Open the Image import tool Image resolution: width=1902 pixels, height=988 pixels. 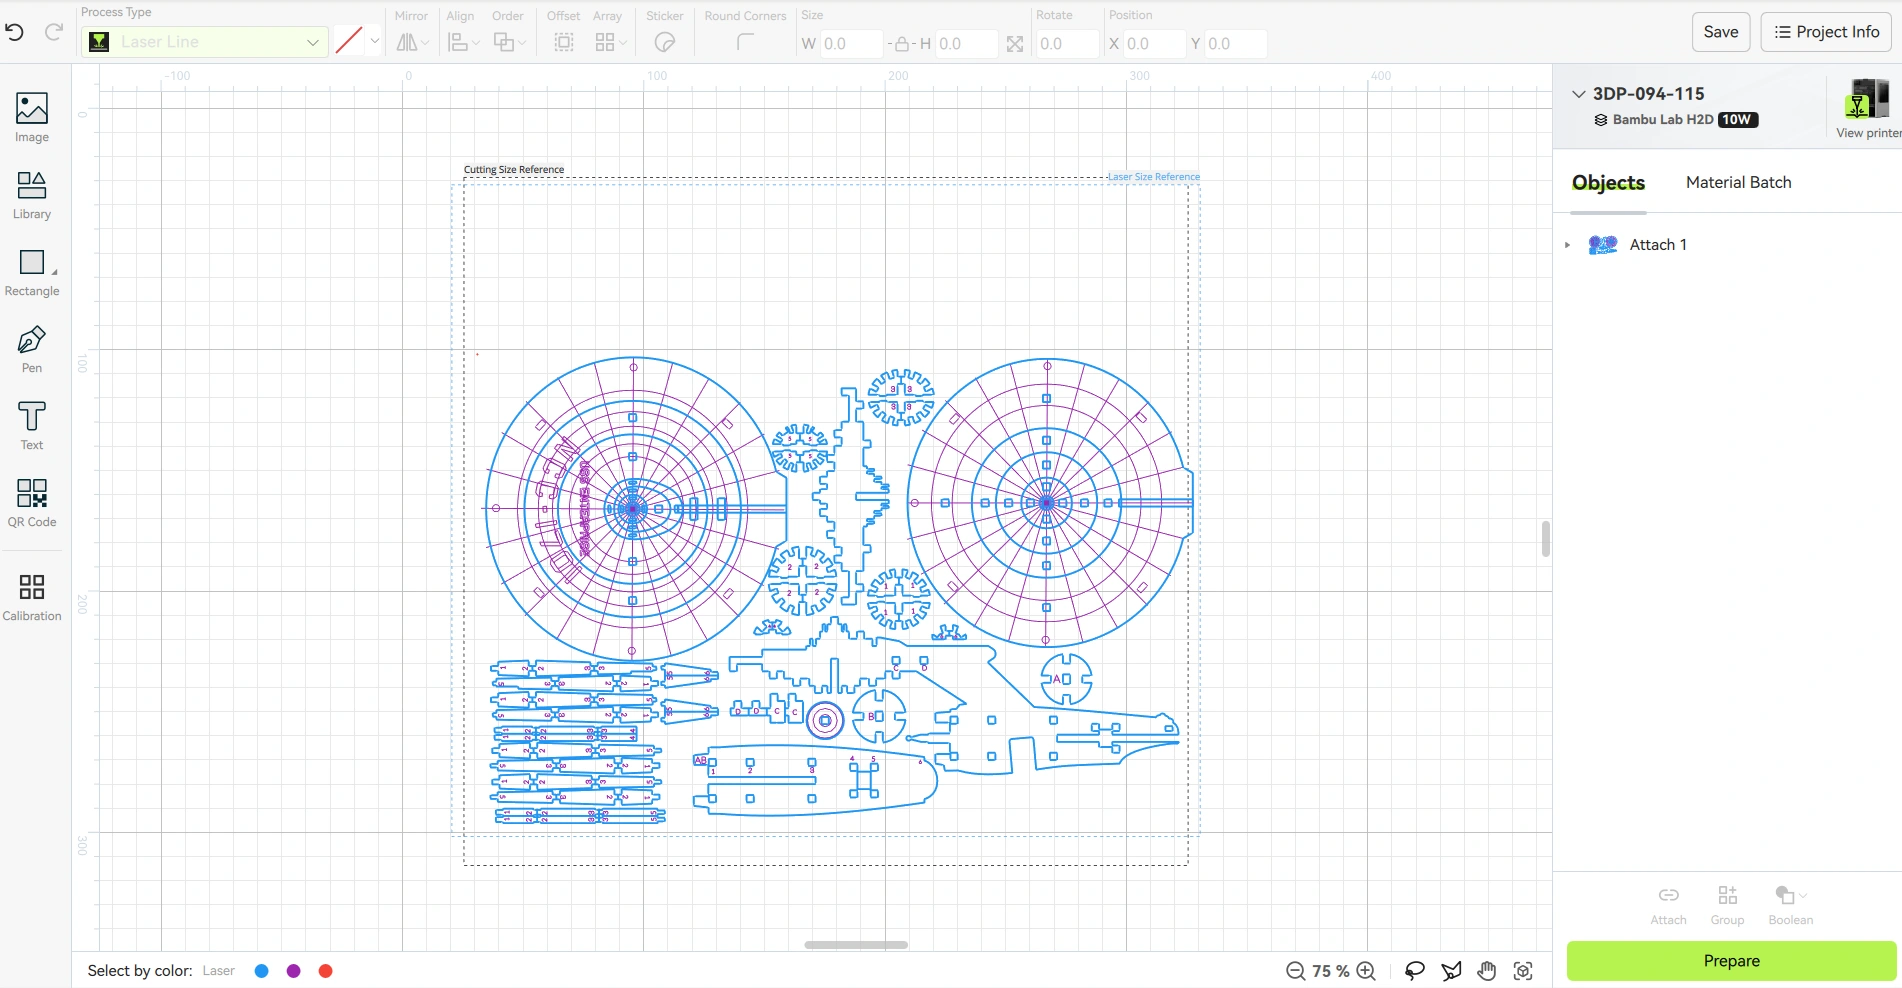tap(32, 117)
